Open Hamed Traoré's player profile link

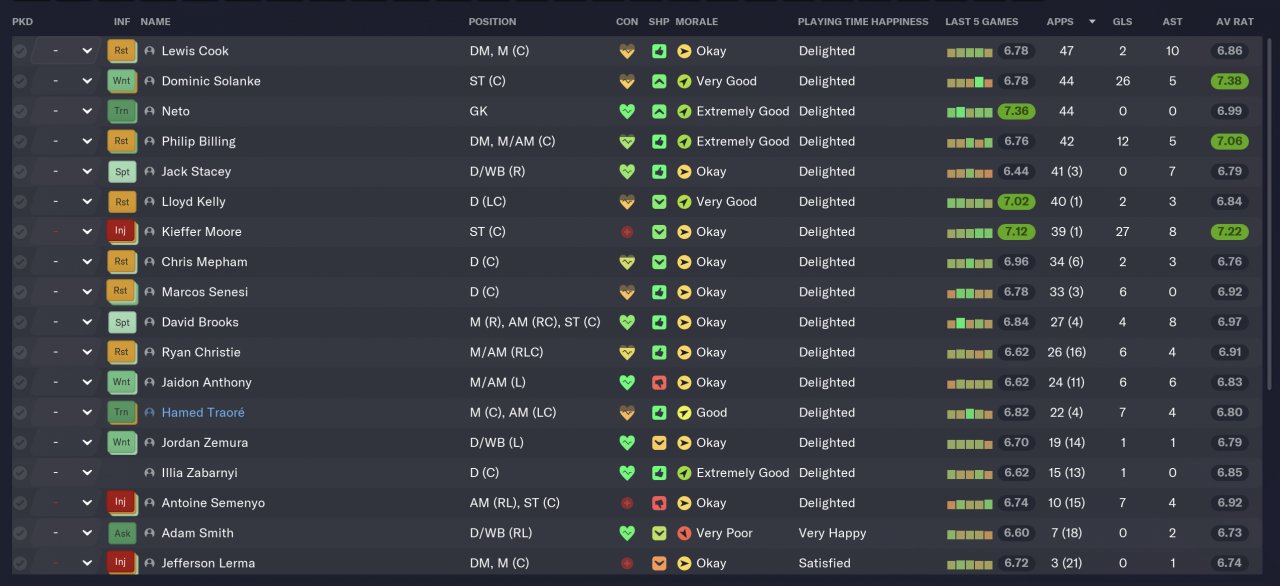point(203,412)
